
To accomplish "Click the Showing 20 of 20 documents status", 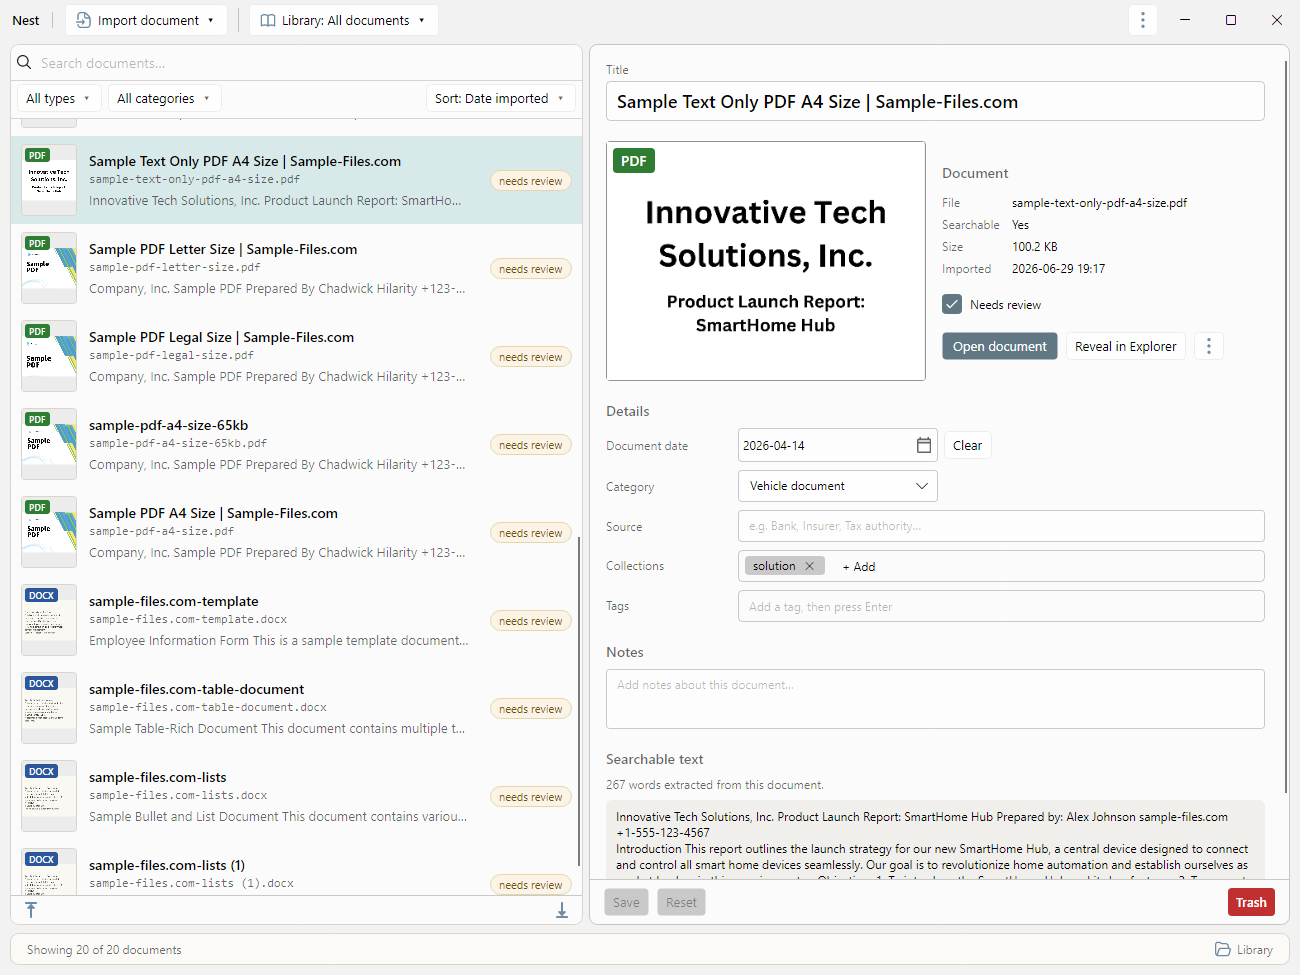I will [104, 950].
